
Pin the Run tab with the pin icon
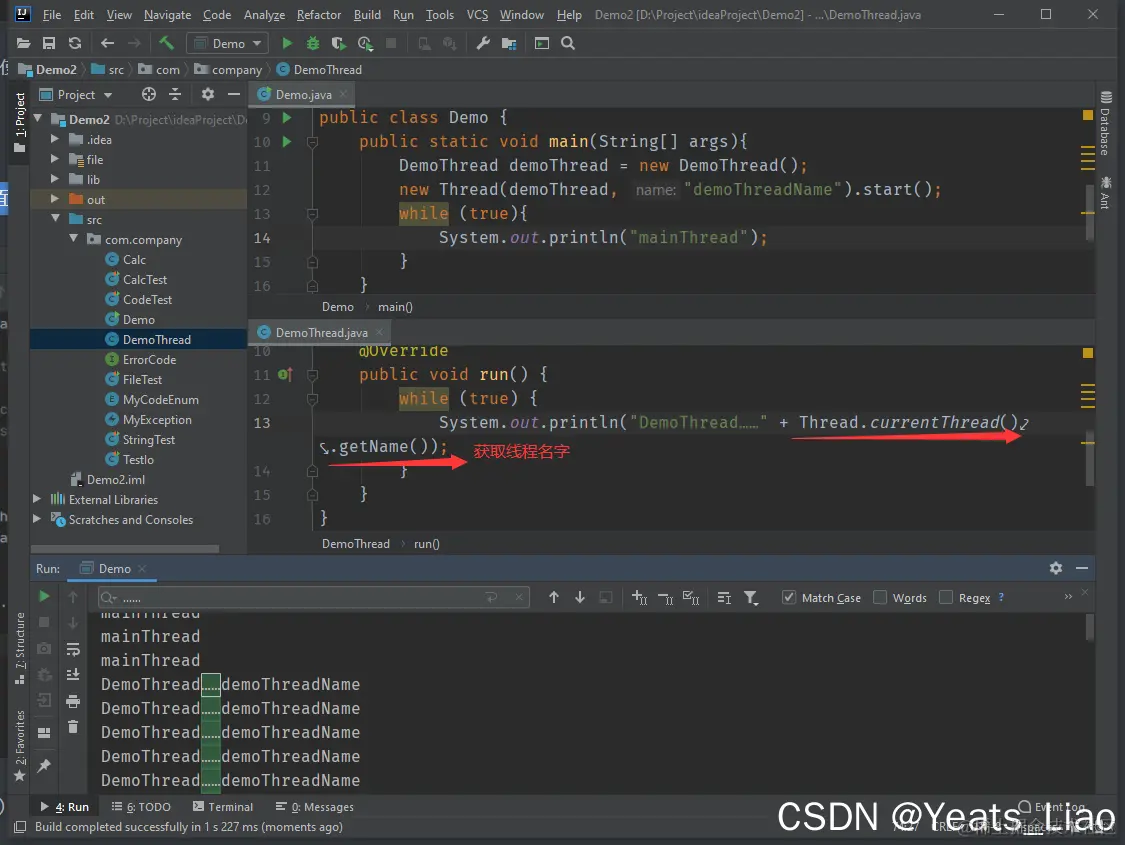[44, 766]
